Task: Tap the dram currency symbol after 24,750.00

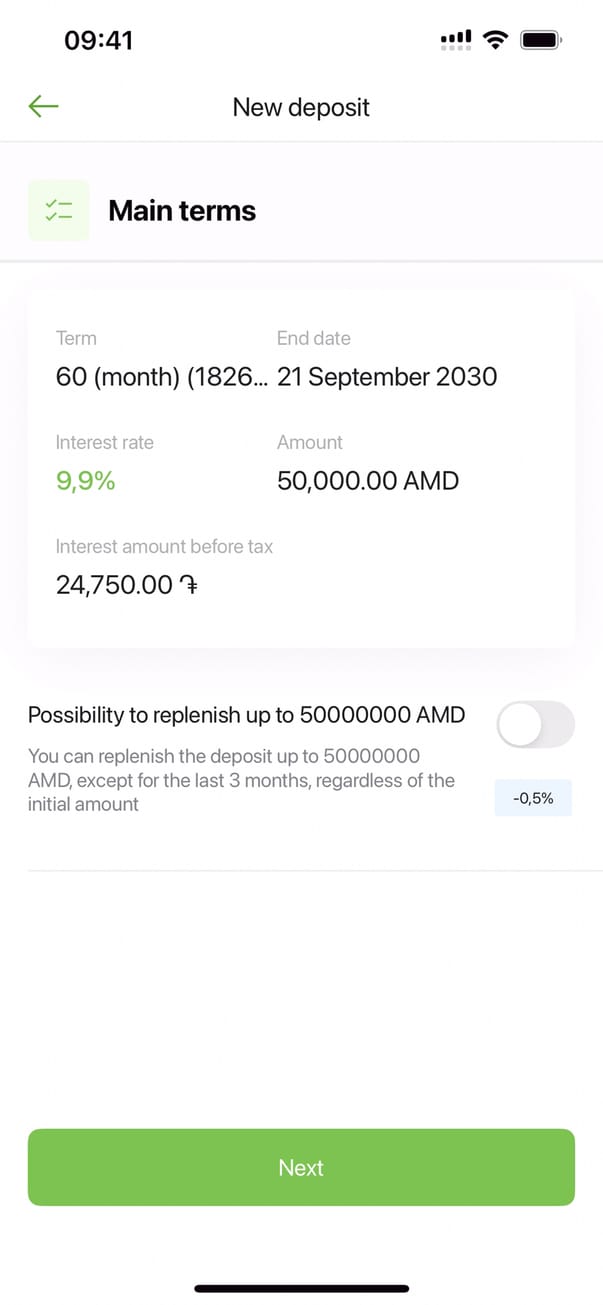Action: (x=187, y=586)
